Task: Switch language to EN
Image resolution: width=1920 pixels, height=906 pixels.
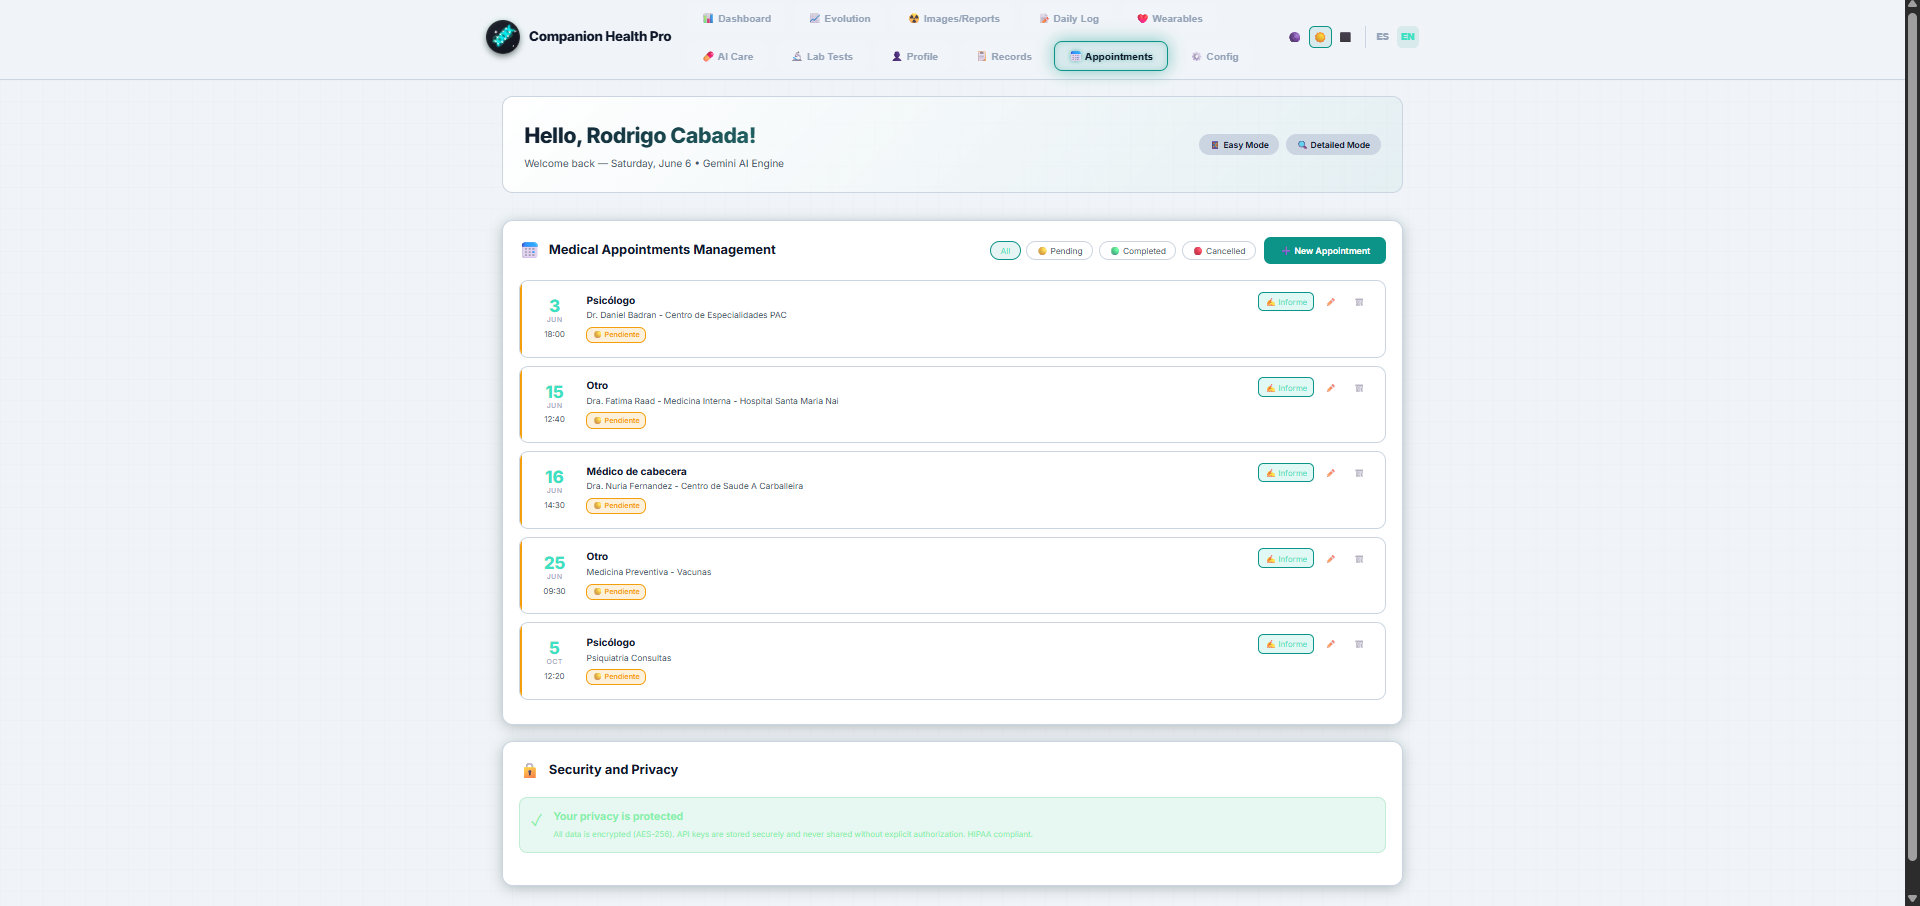Action: [x=1407, y=37]
